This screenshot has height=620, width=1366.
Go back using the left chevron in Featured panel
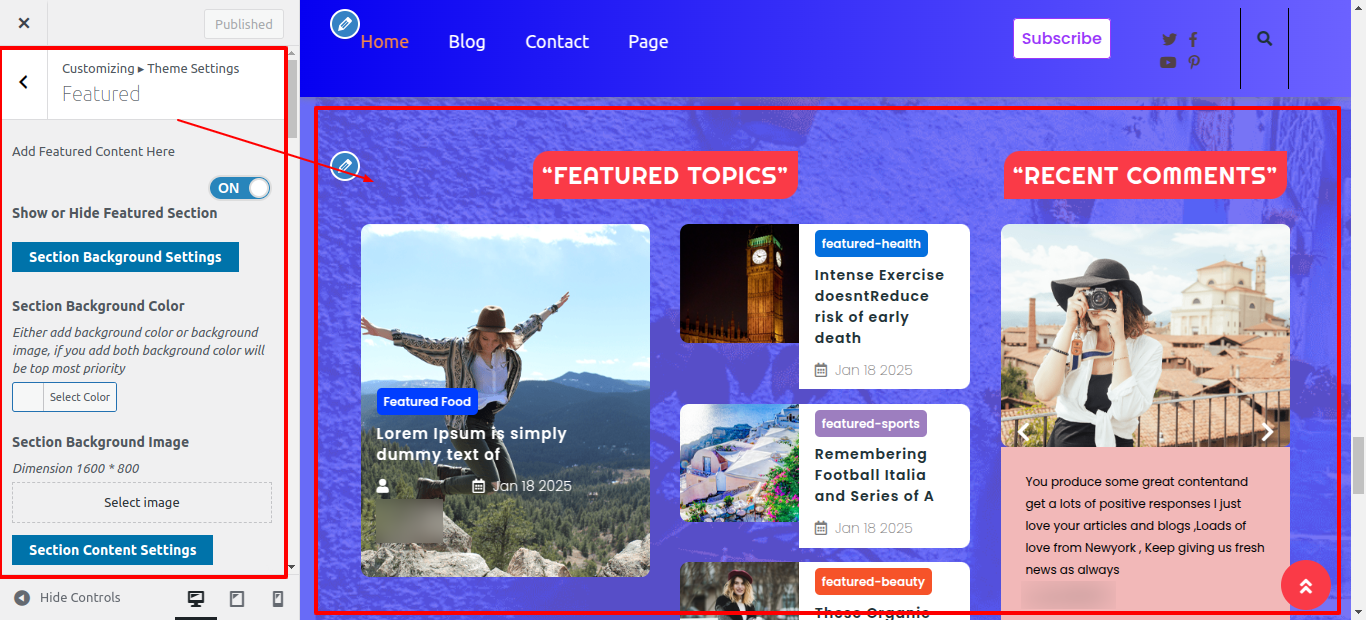(x=24, y=82)
